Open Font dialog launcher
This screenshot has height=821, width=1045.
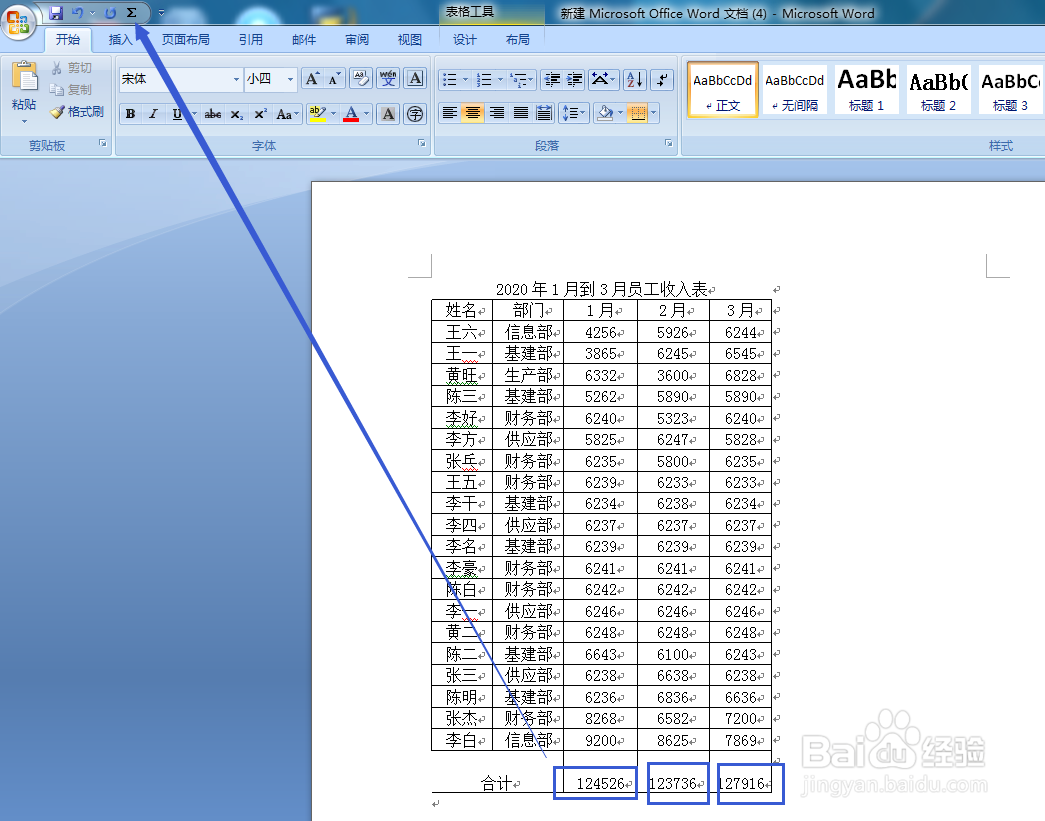tap(422, 143)
